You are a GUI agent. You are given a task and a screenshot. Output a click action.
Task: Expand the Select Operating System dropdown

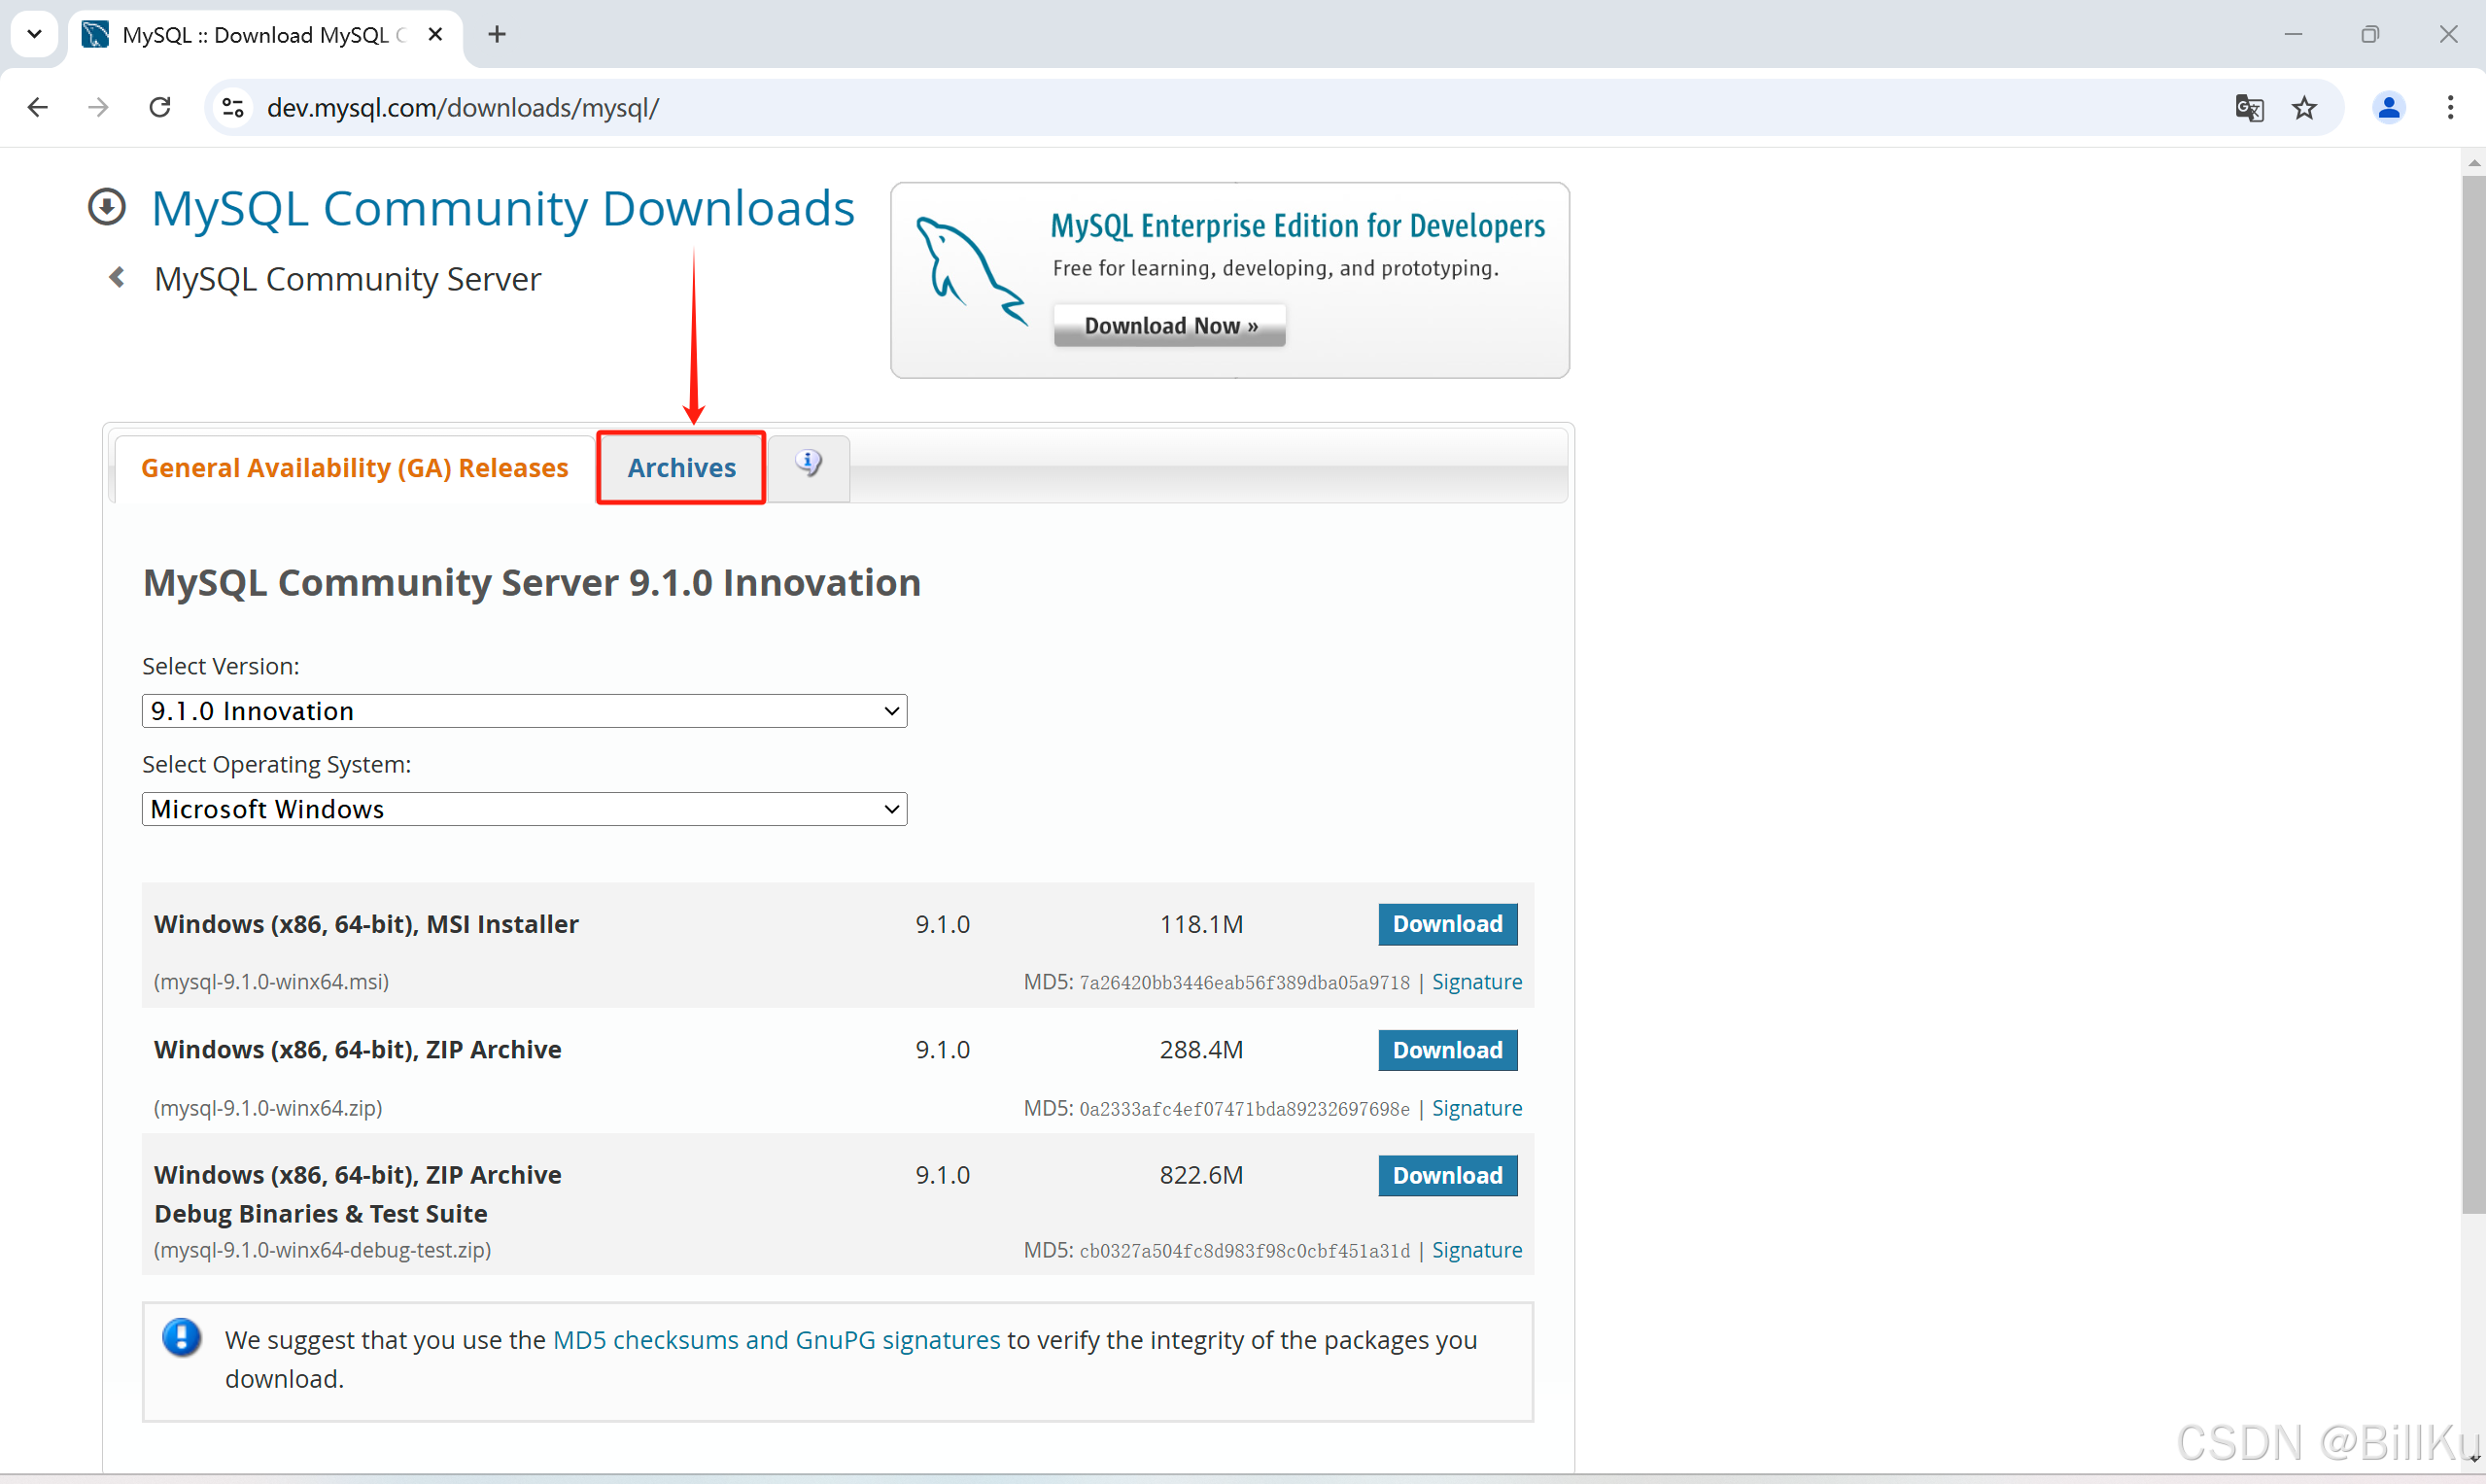524,809
